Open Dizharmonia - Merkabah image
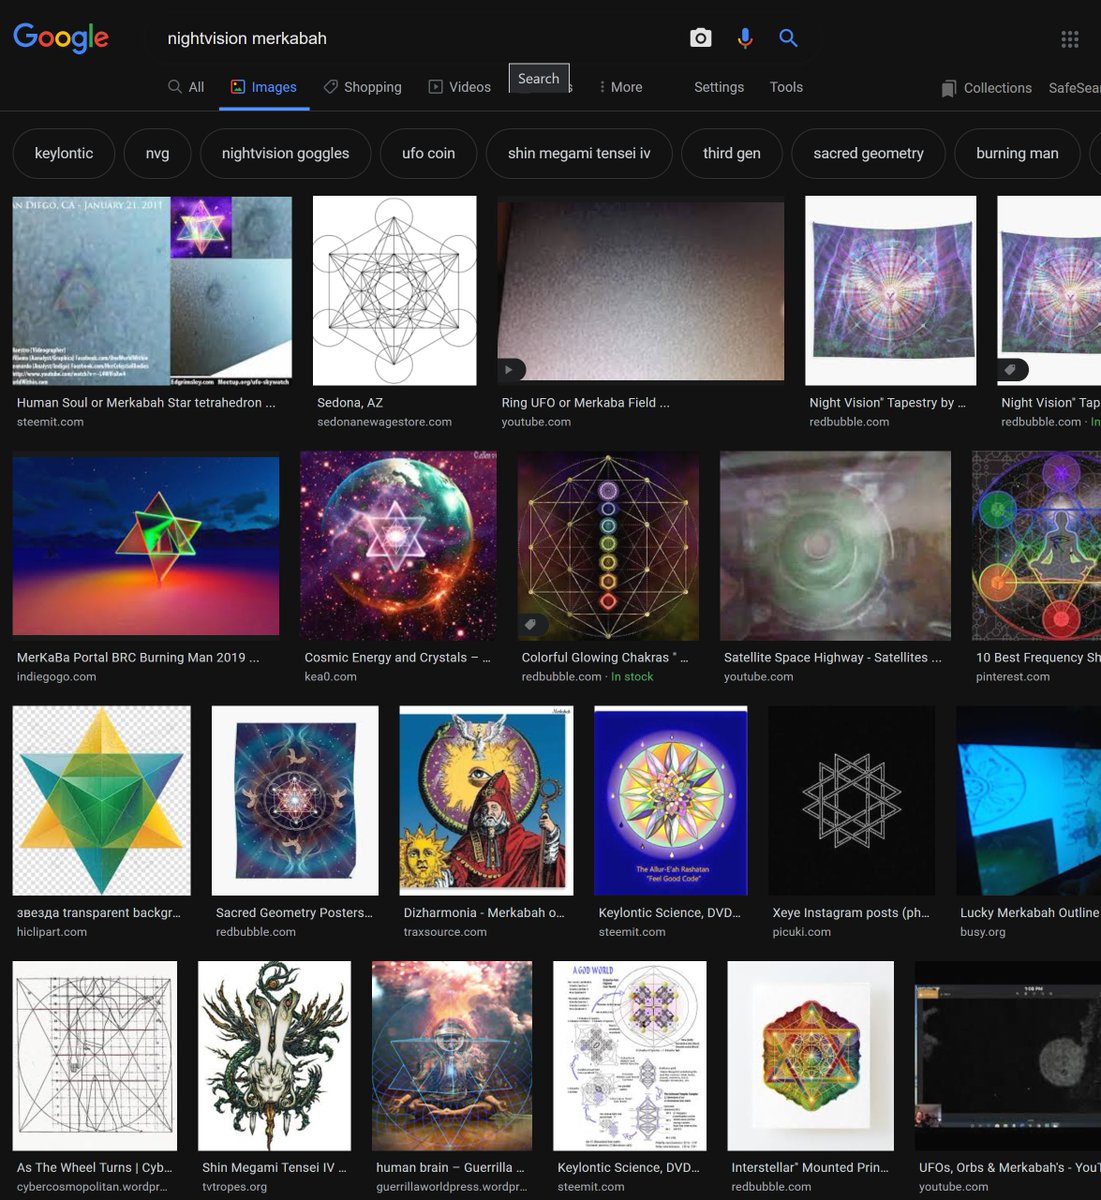This screenshot has height=1200, width=1101. (486, 800)
